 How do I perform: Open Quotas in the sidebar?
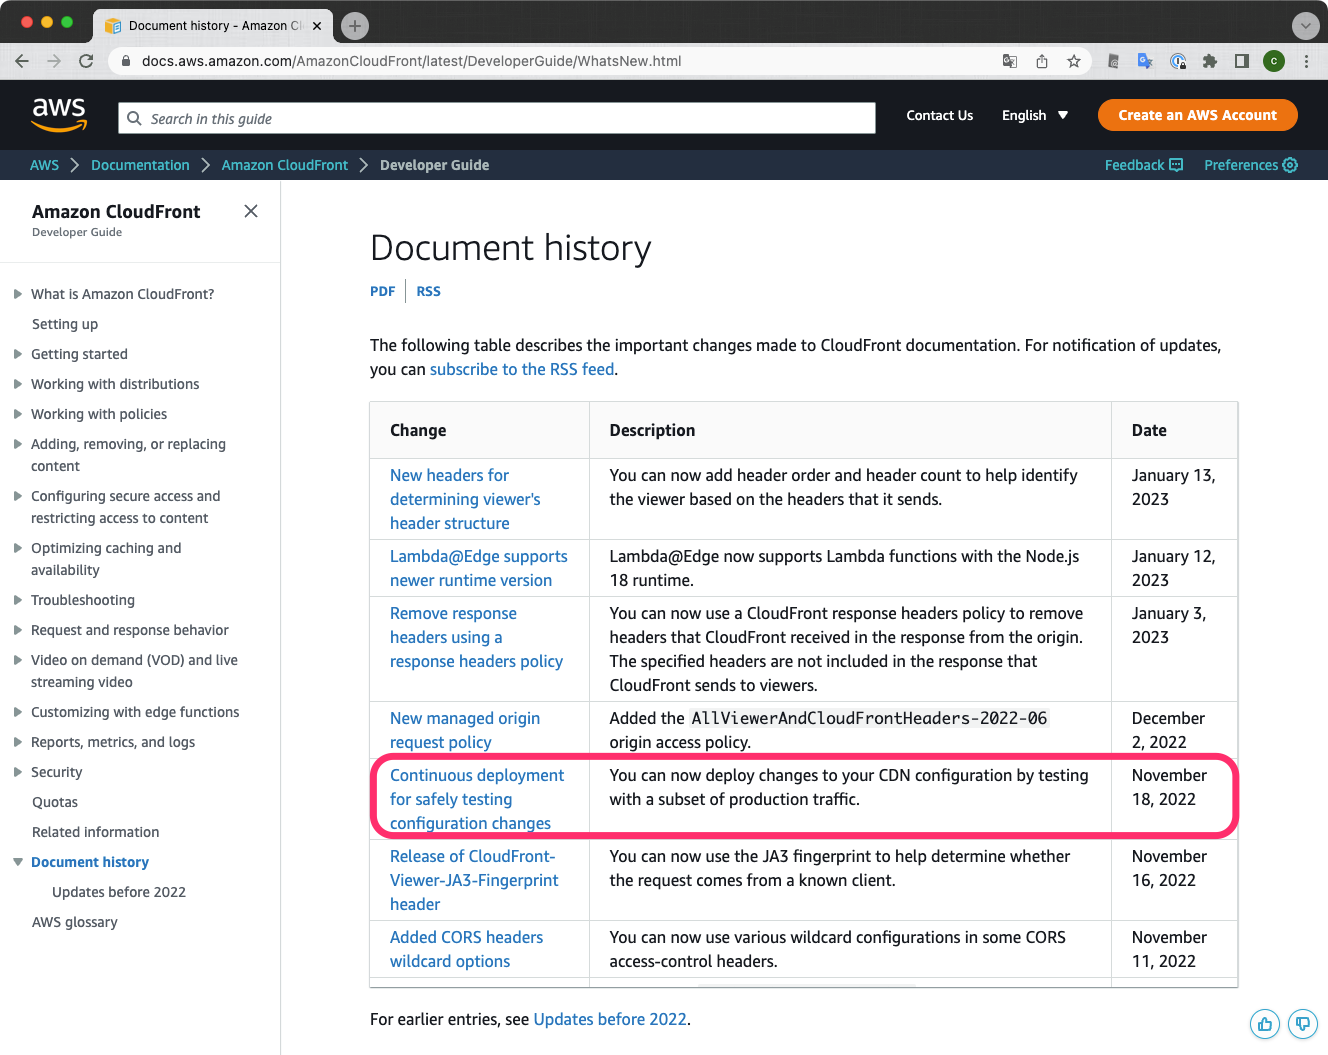55,802
